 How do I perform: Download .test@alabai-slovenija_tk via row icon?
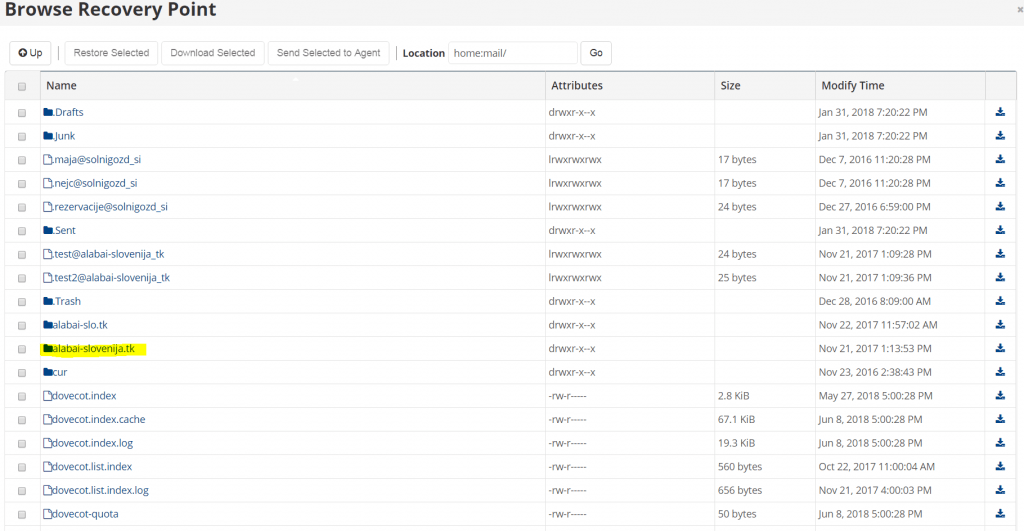[1000, 254]
